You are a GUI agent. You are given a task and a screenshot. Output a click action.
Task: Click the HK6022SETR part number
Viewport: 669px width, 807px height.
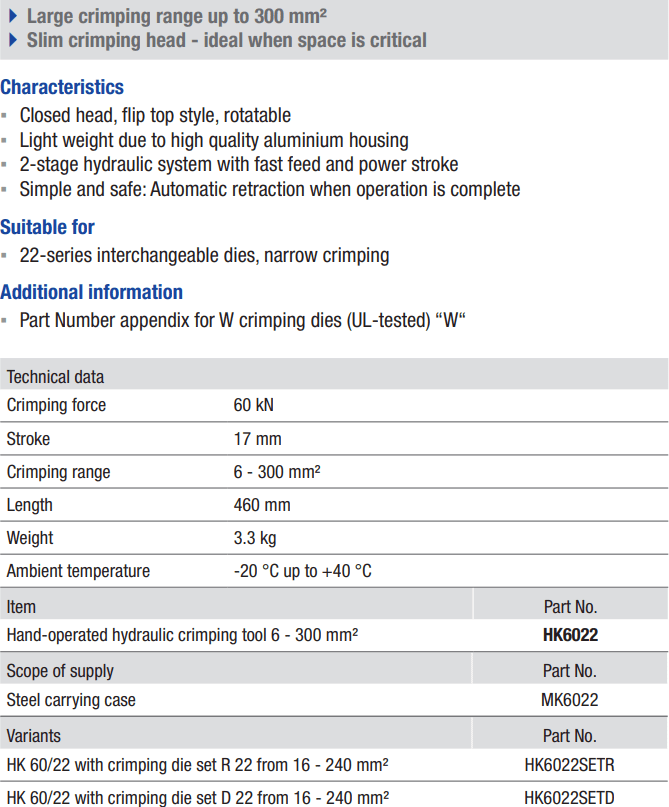(570, 766)
